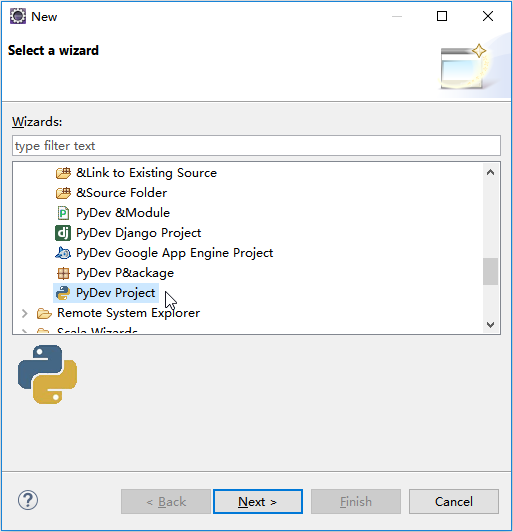This screenshot has height=532, width=513.
Task: Click the Remote System Explorer folder icon
Action: tap(44, 313)
